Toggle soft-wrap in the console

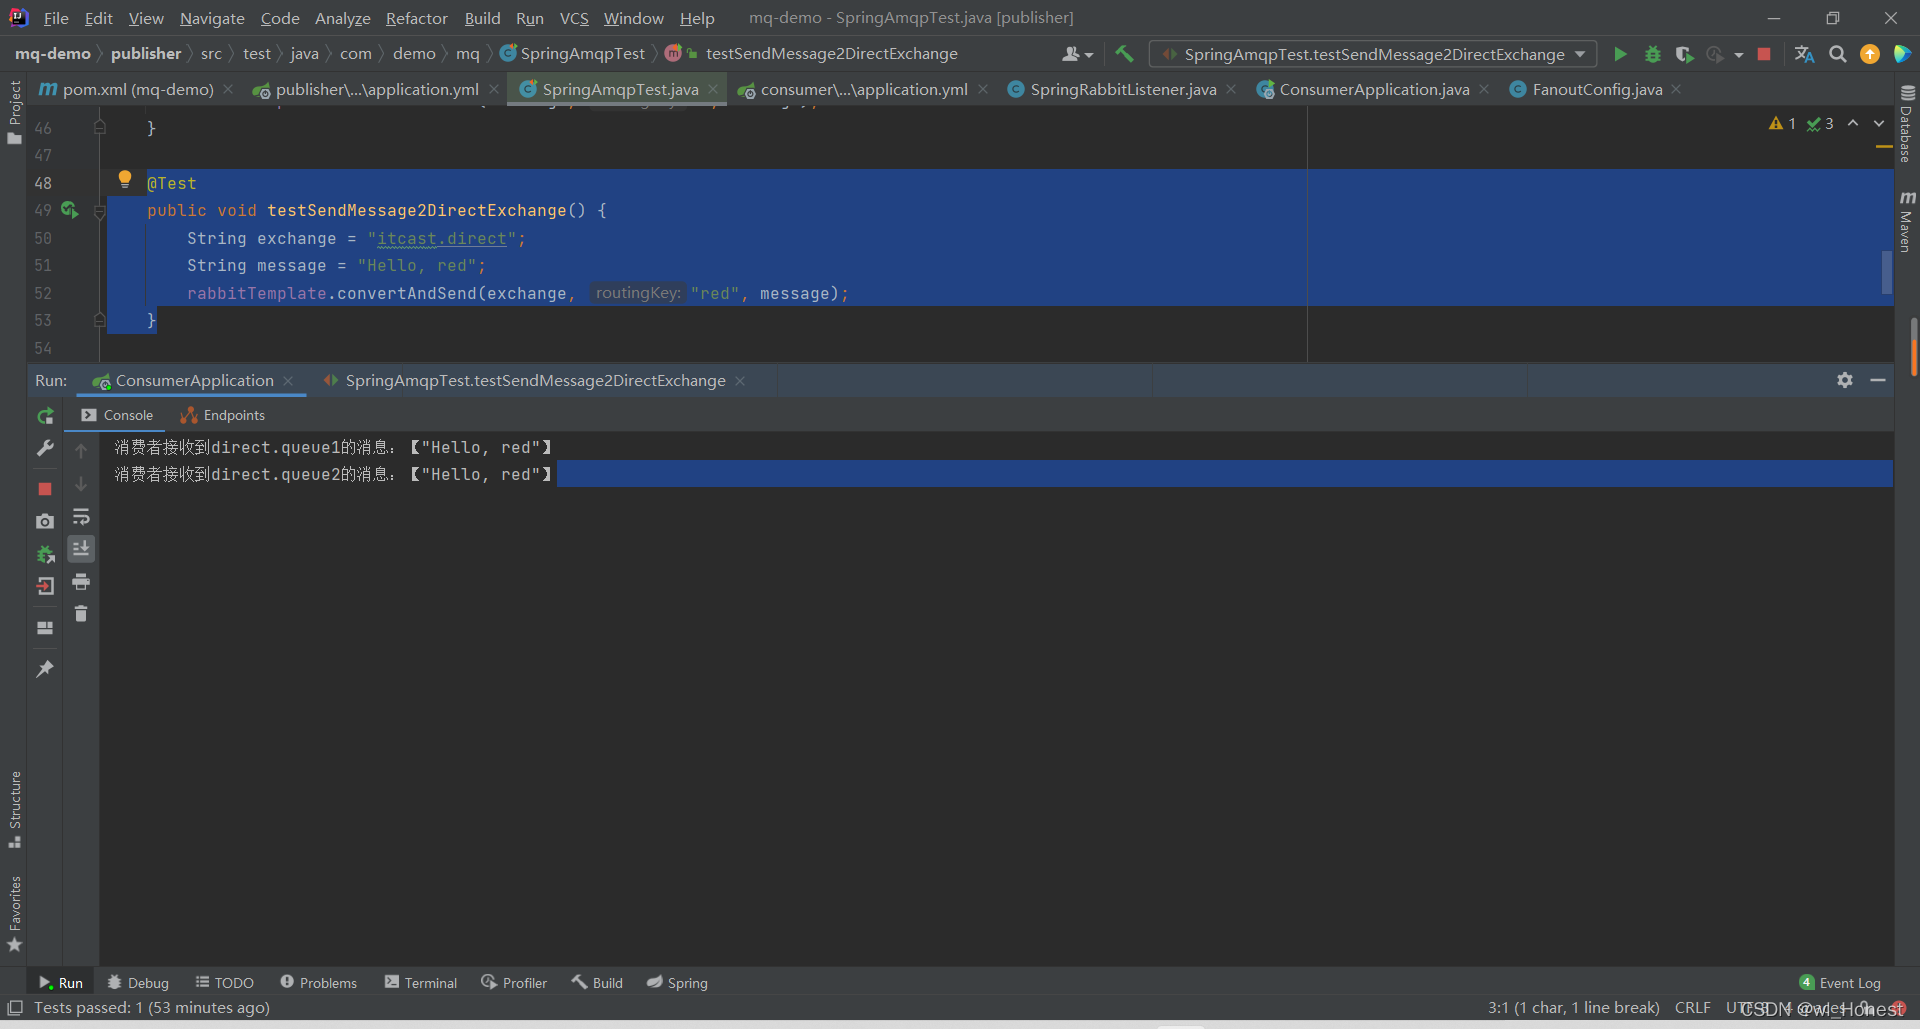(x=81, y=517)
